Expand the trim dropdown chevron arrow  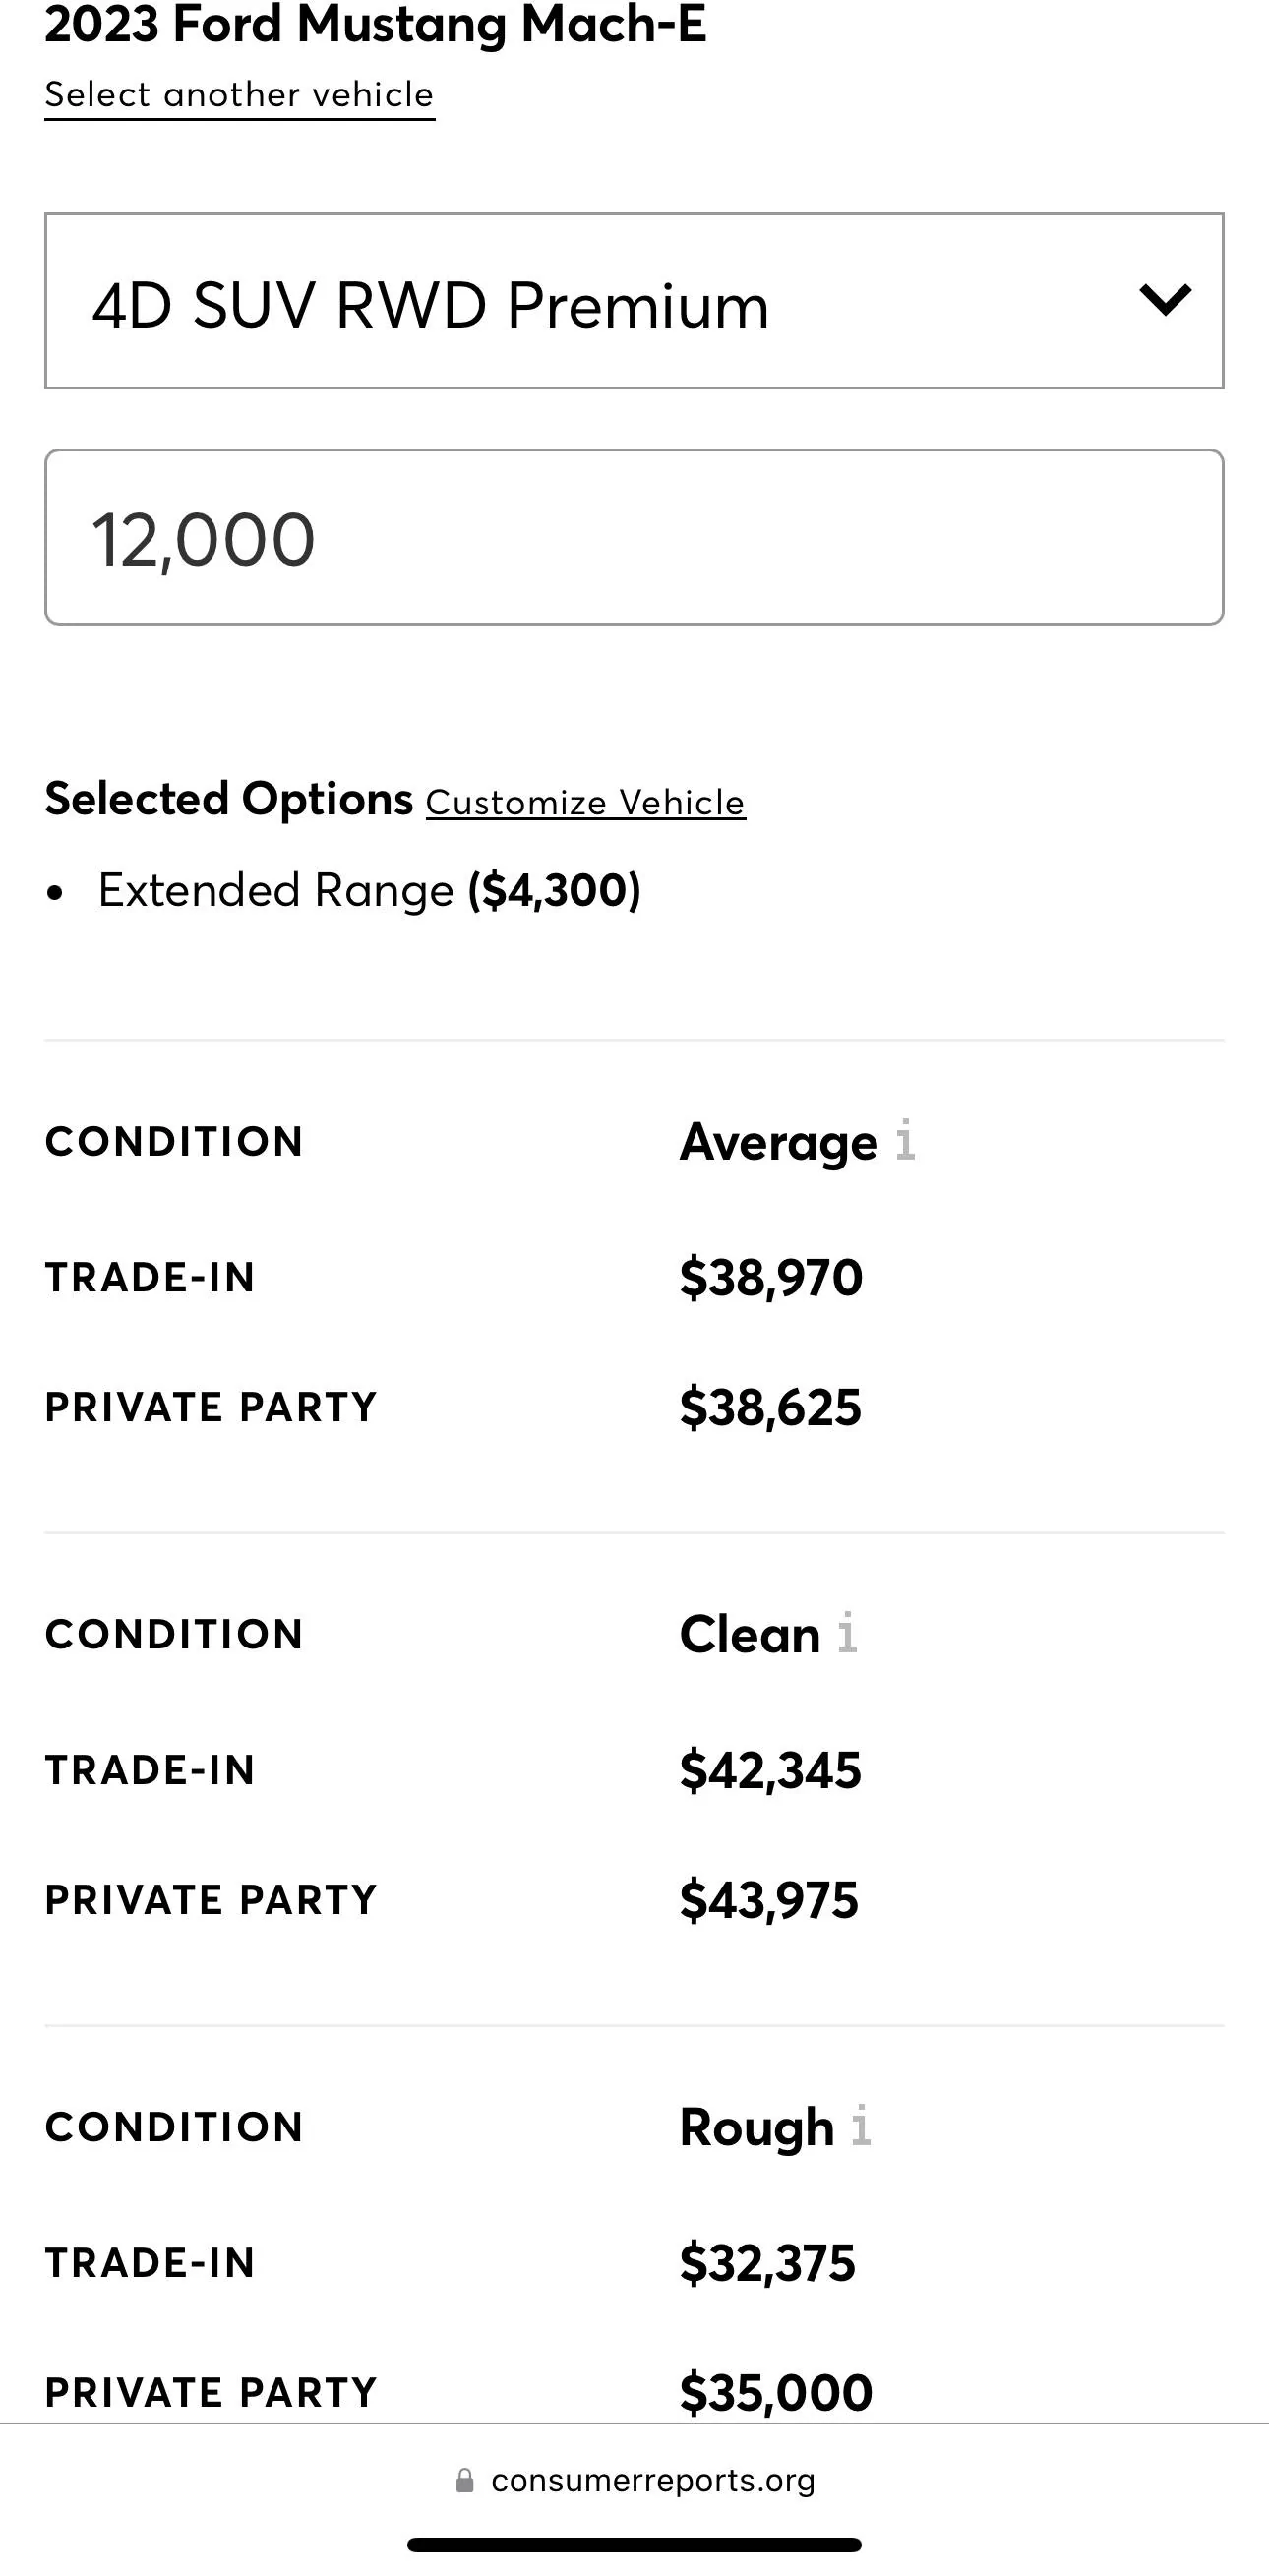tap(1165, 300)
